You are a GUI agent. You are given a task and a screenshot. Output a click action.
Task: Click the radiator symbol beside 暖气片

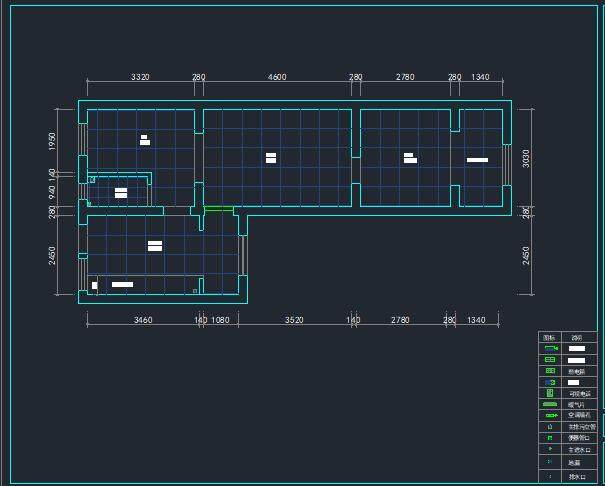click(x=550, y=404)
